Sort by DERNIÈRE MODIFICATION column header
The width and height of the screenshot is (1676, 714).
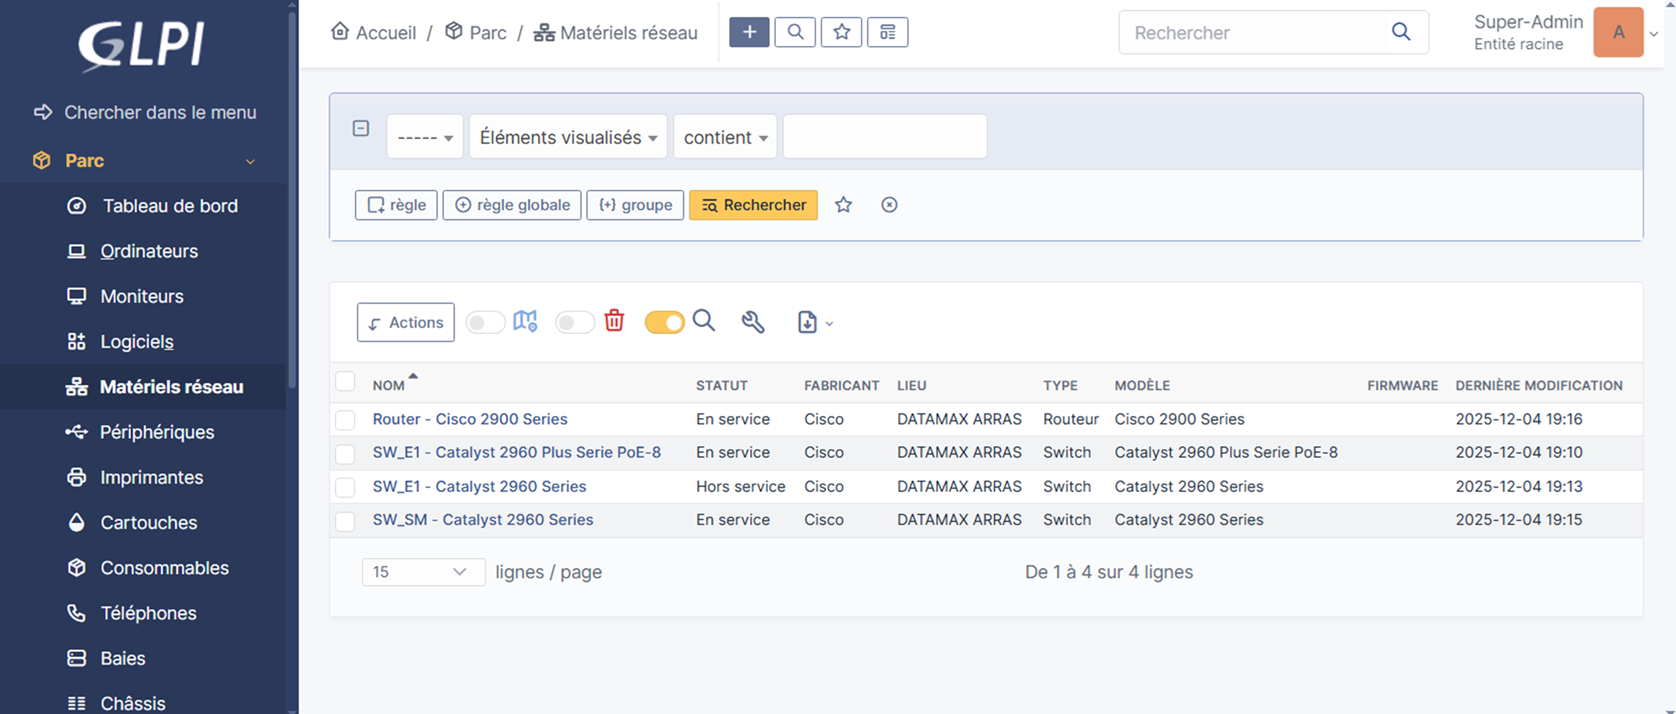[x=1539, y=385]
